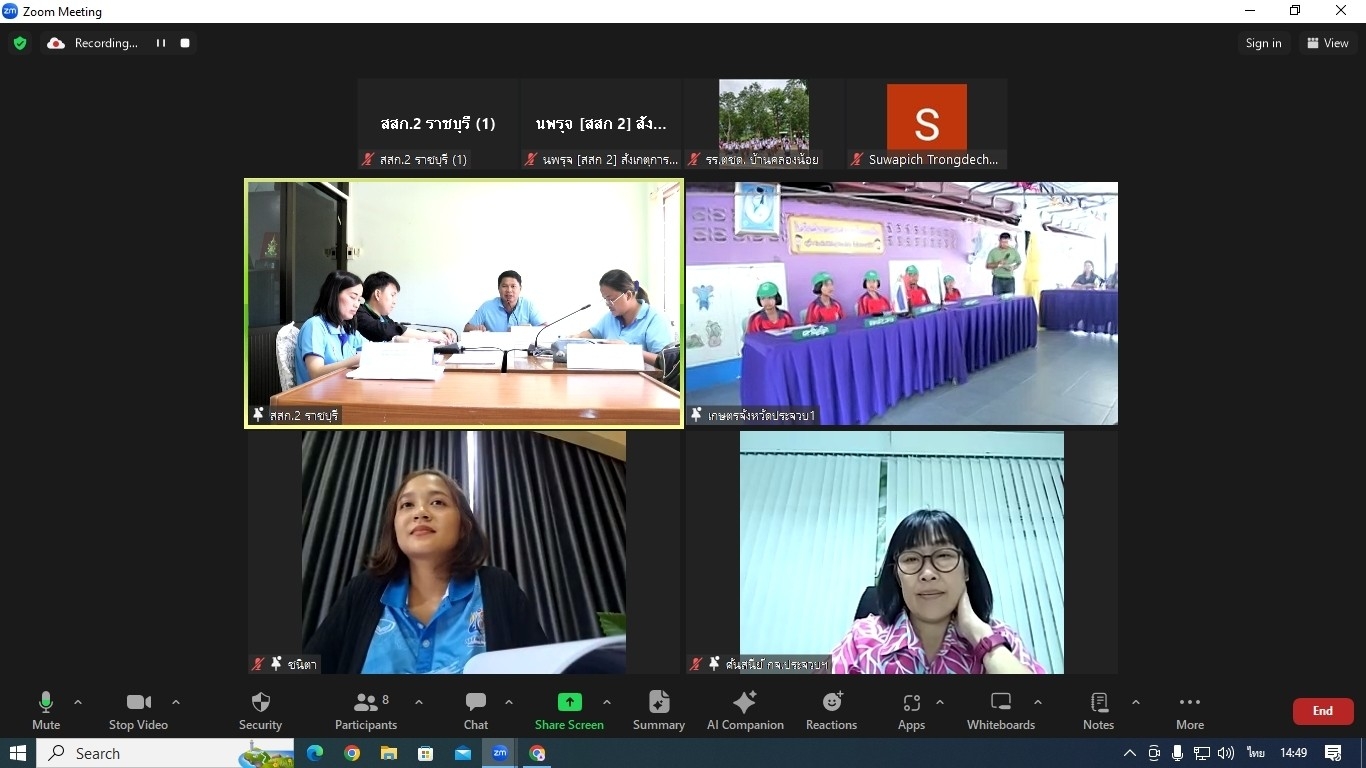Open the Chat panel
This screenshot has height=768, width=1366.
476,711
